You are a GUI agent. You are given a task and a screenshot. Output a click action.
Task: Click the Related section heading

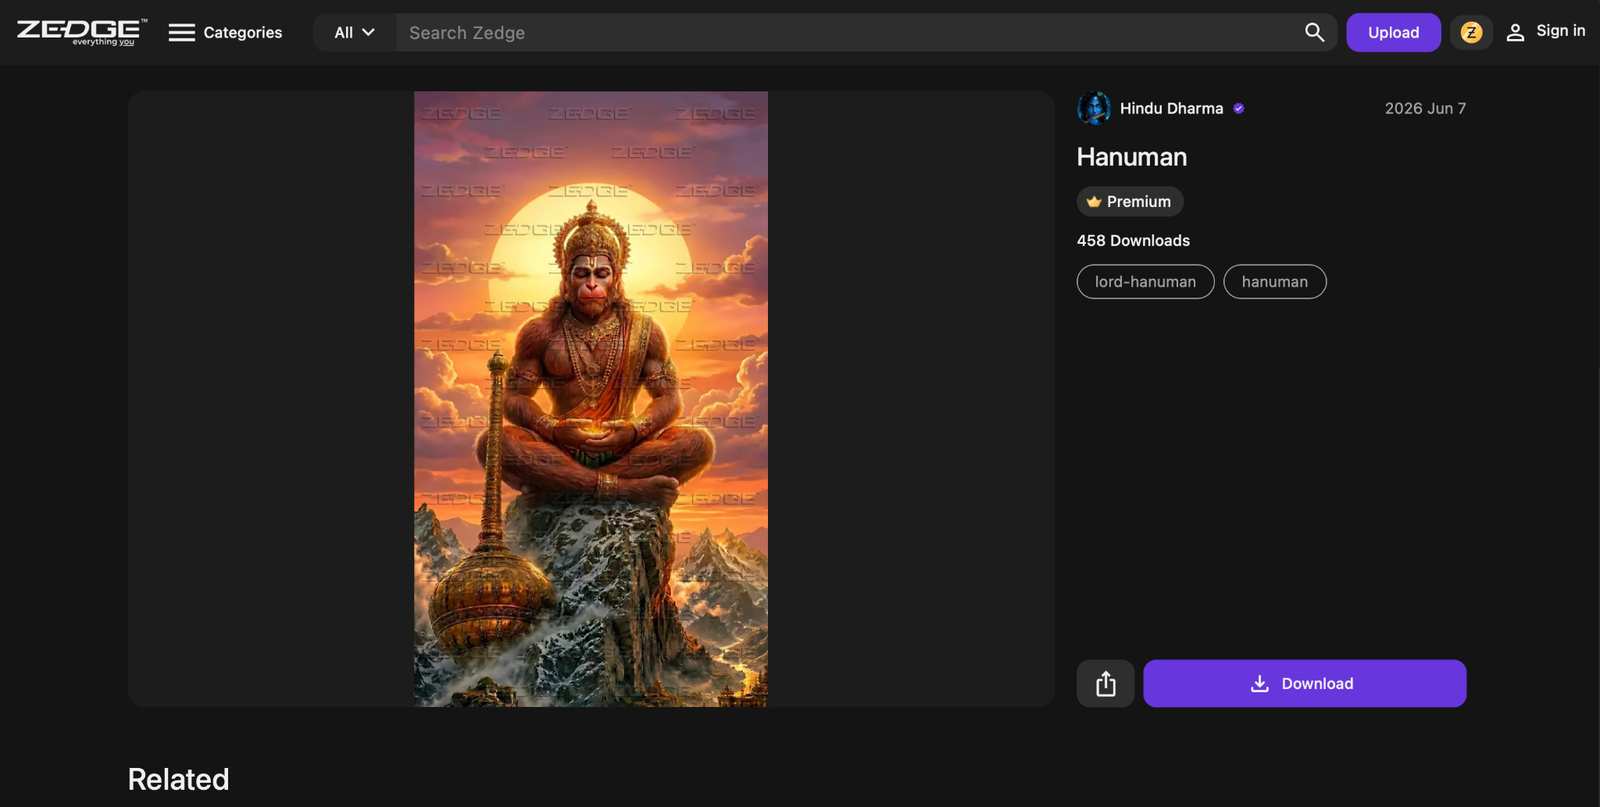(179, 779)
